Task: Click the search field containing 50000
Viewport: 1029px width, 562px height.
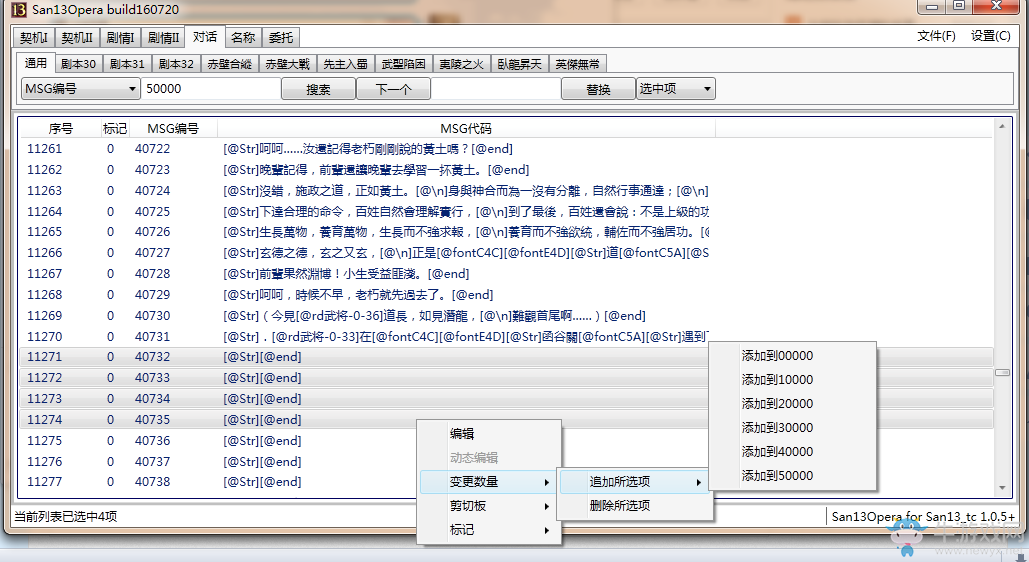Action: 211,89
